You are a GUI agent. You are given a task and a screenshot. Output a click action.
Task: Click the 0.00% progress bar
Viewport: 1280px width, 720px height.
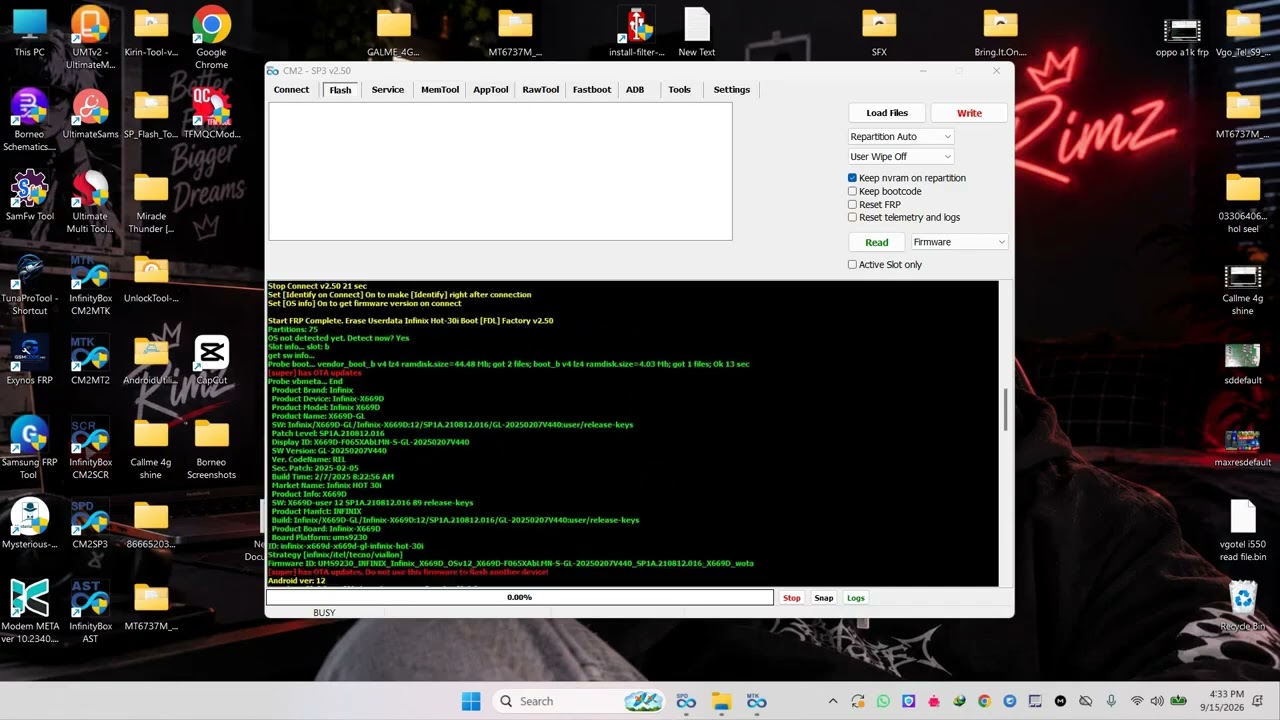[x=520, y=598]
